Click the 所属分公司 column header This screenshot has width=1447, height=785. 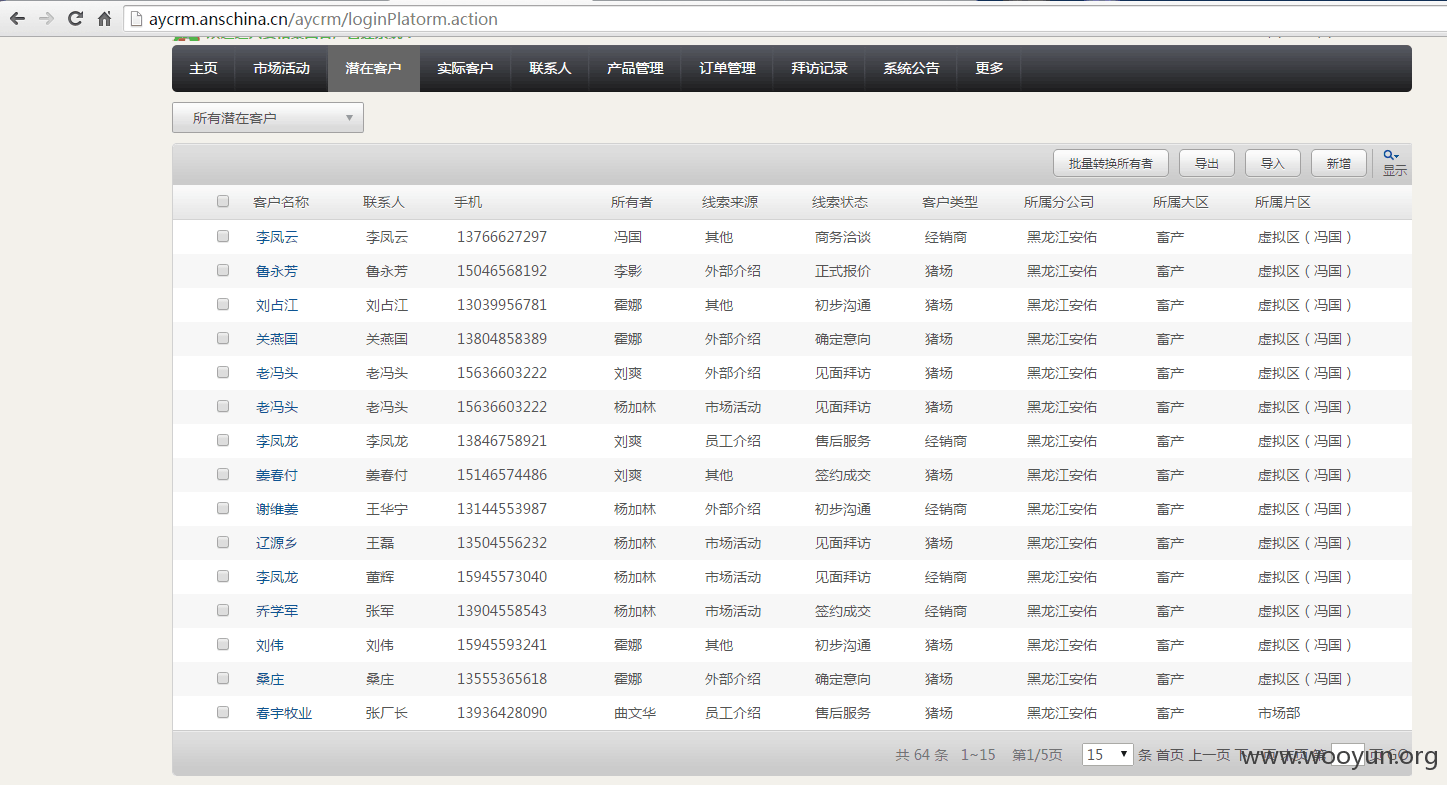[x=1059, y=202]
